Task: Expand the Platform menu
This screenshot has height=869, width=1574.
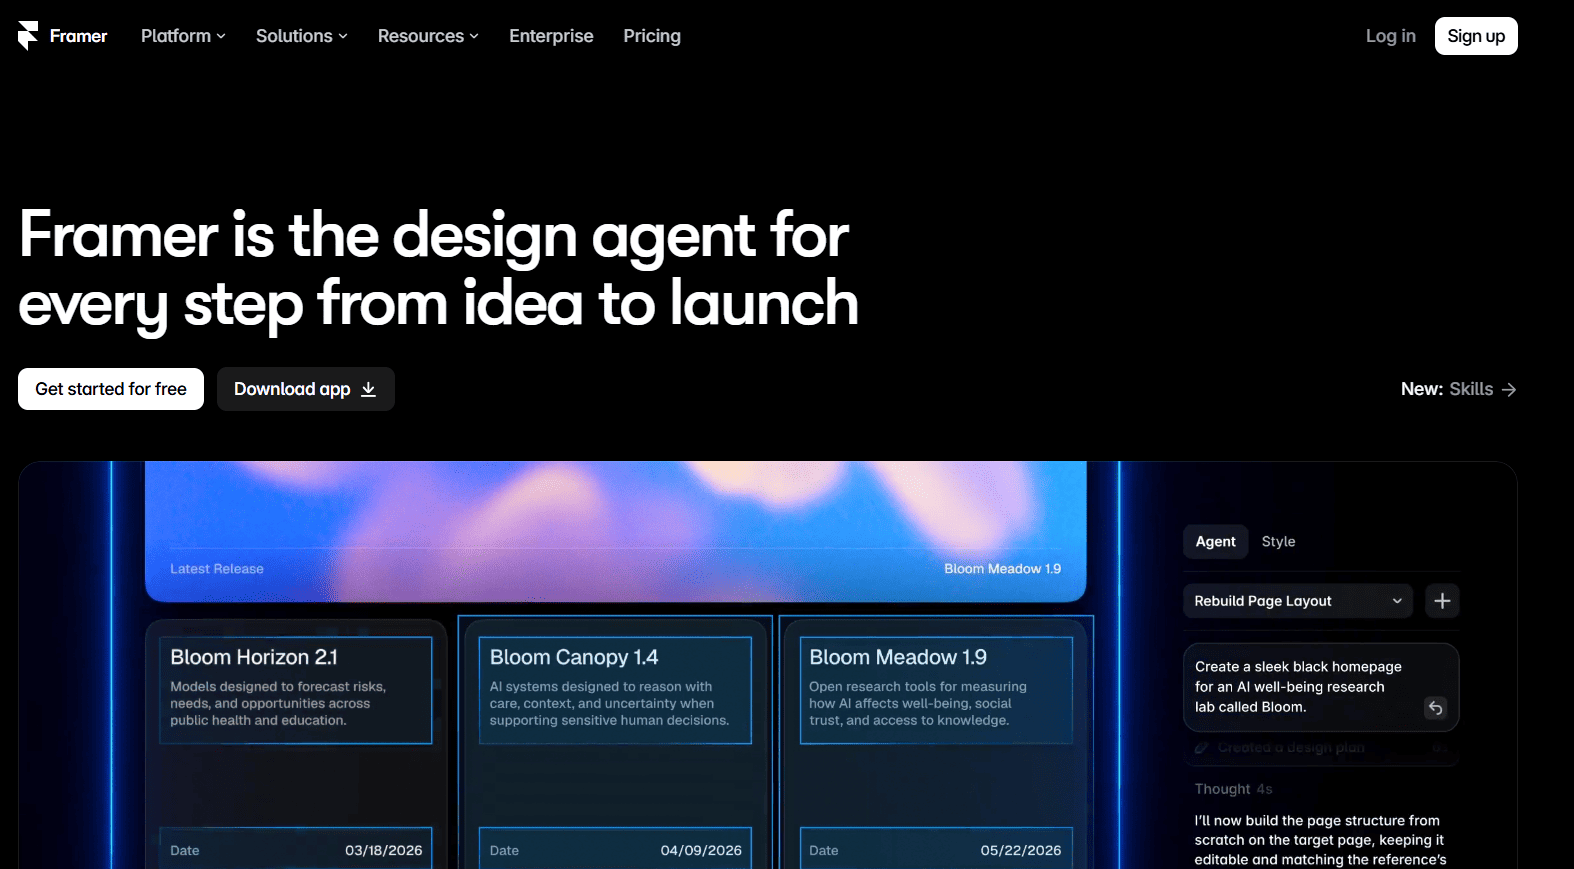Action: click(183, 36)
